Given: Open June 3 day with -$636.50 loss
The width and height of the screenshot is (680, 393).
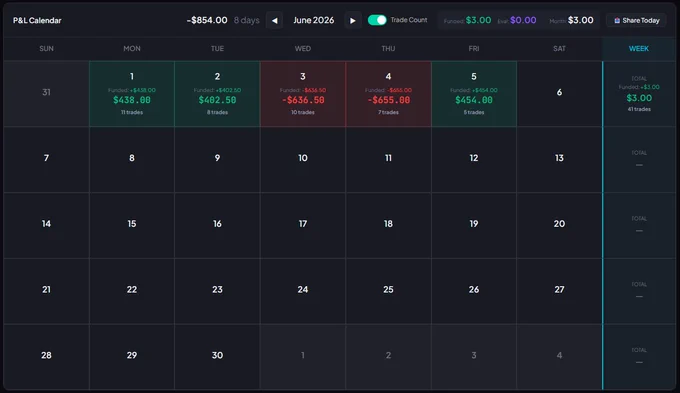Looking at the screenshot, I should [303, 94].
